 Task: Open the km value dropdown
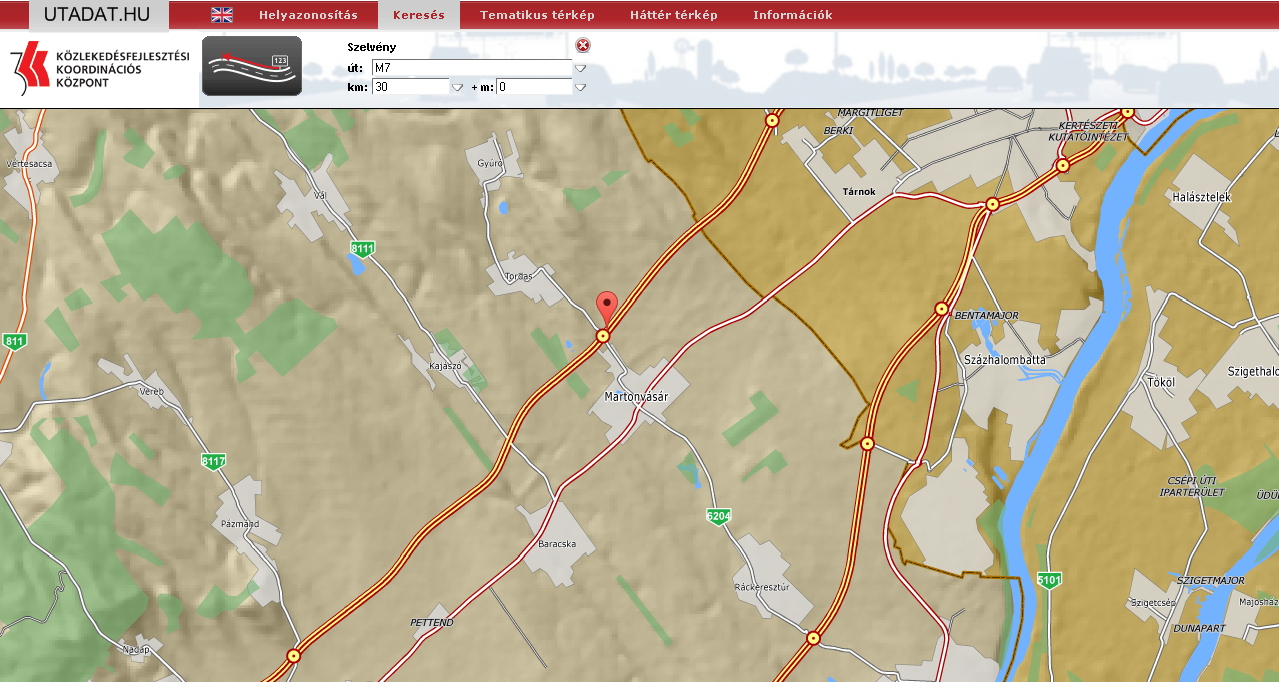(458, 87)
